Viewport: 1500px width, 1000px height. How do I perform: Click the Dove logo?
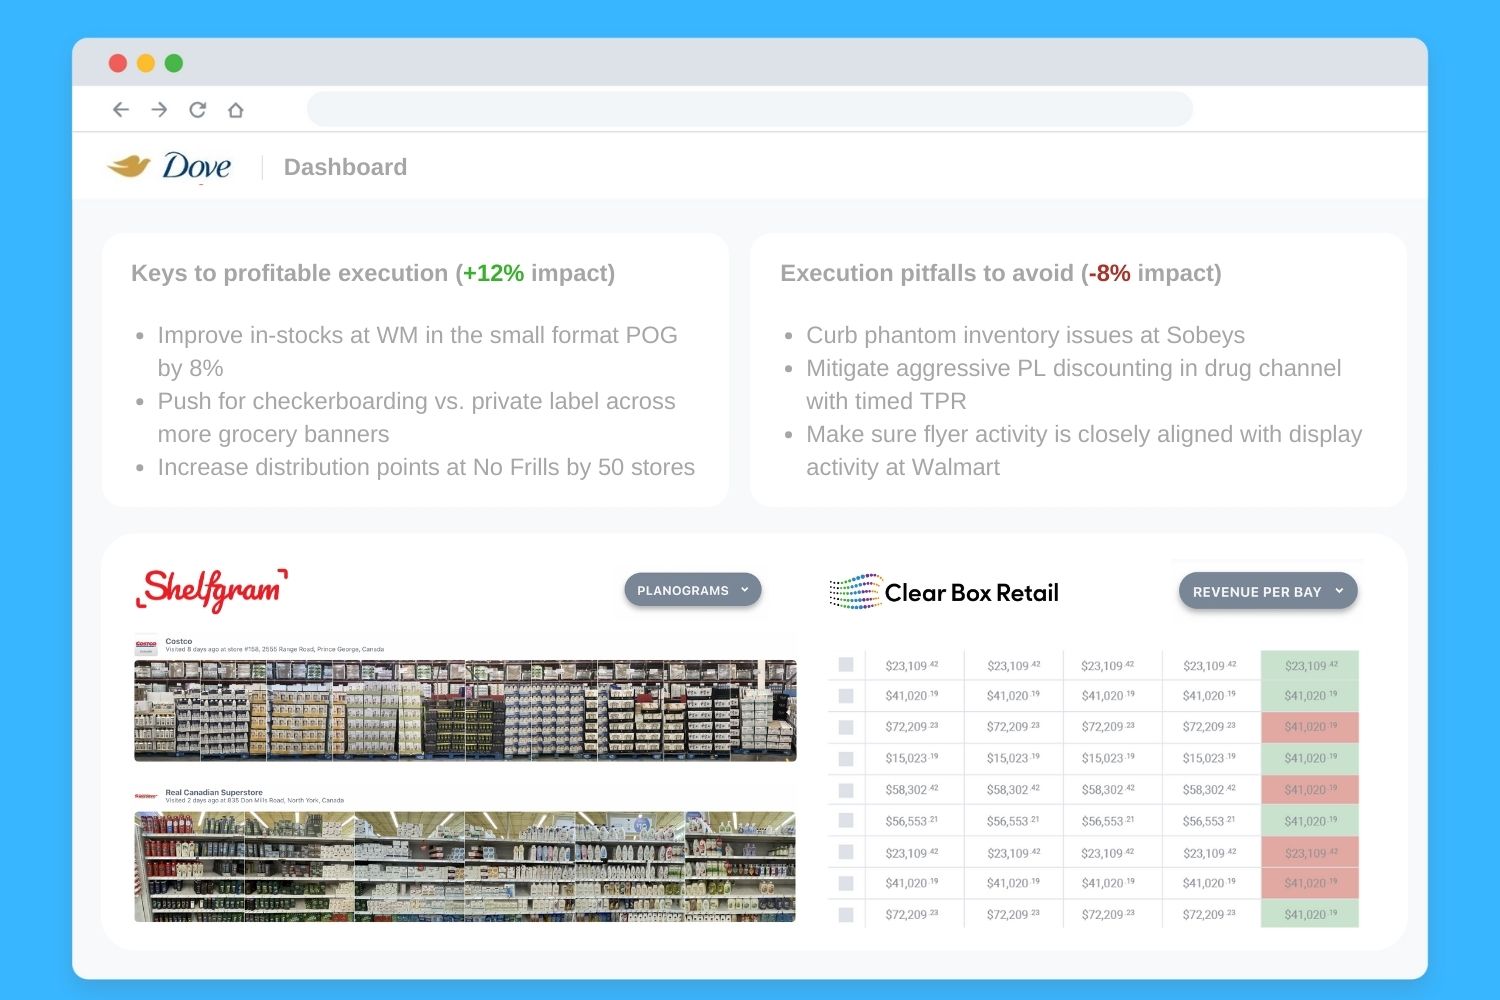(169, 167)
